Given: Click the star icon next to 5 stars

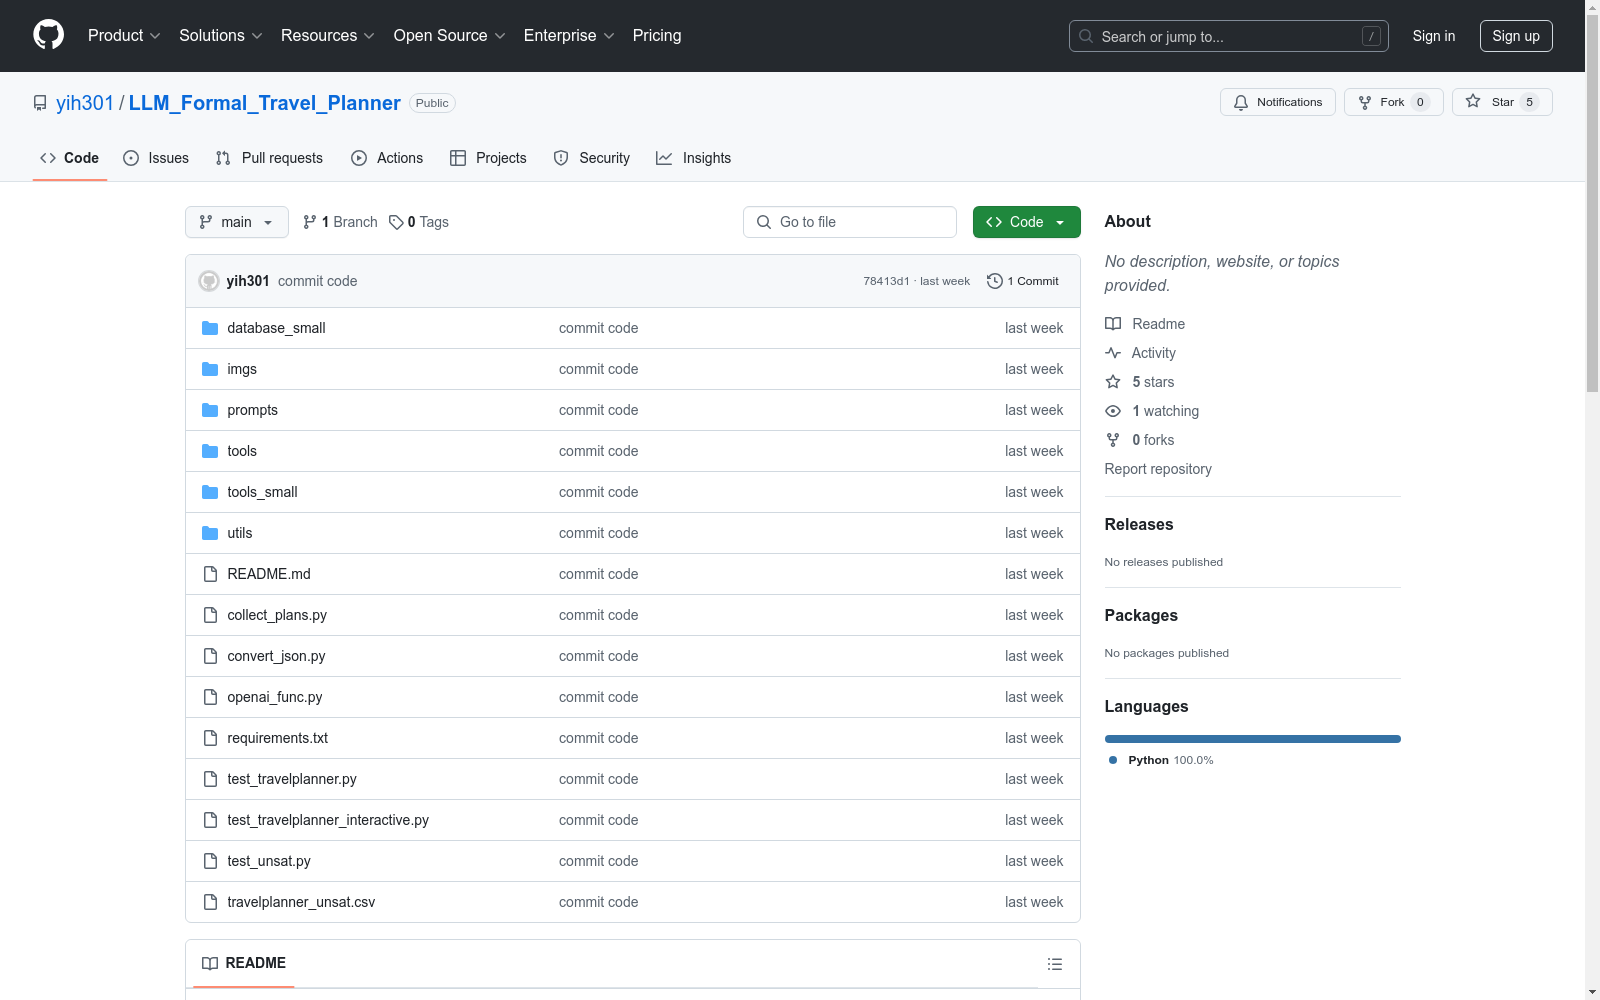Looking at the screenshot, I should 1113,382.
